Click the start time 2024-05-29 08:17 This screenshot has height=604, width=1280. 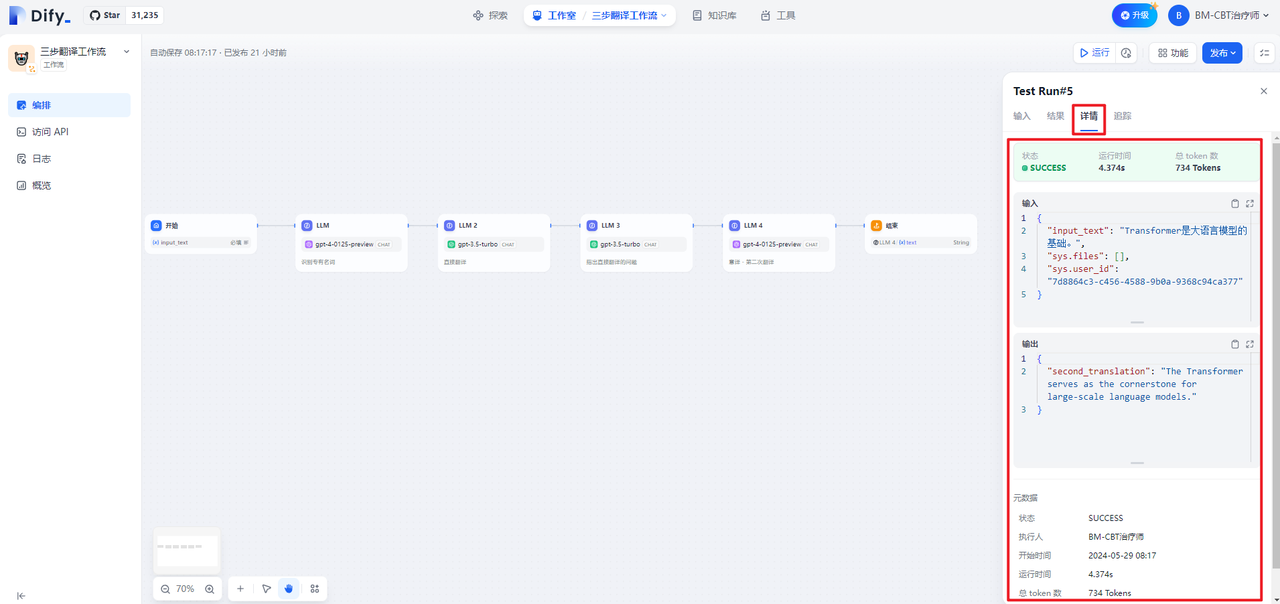(x=1122, y=555)
